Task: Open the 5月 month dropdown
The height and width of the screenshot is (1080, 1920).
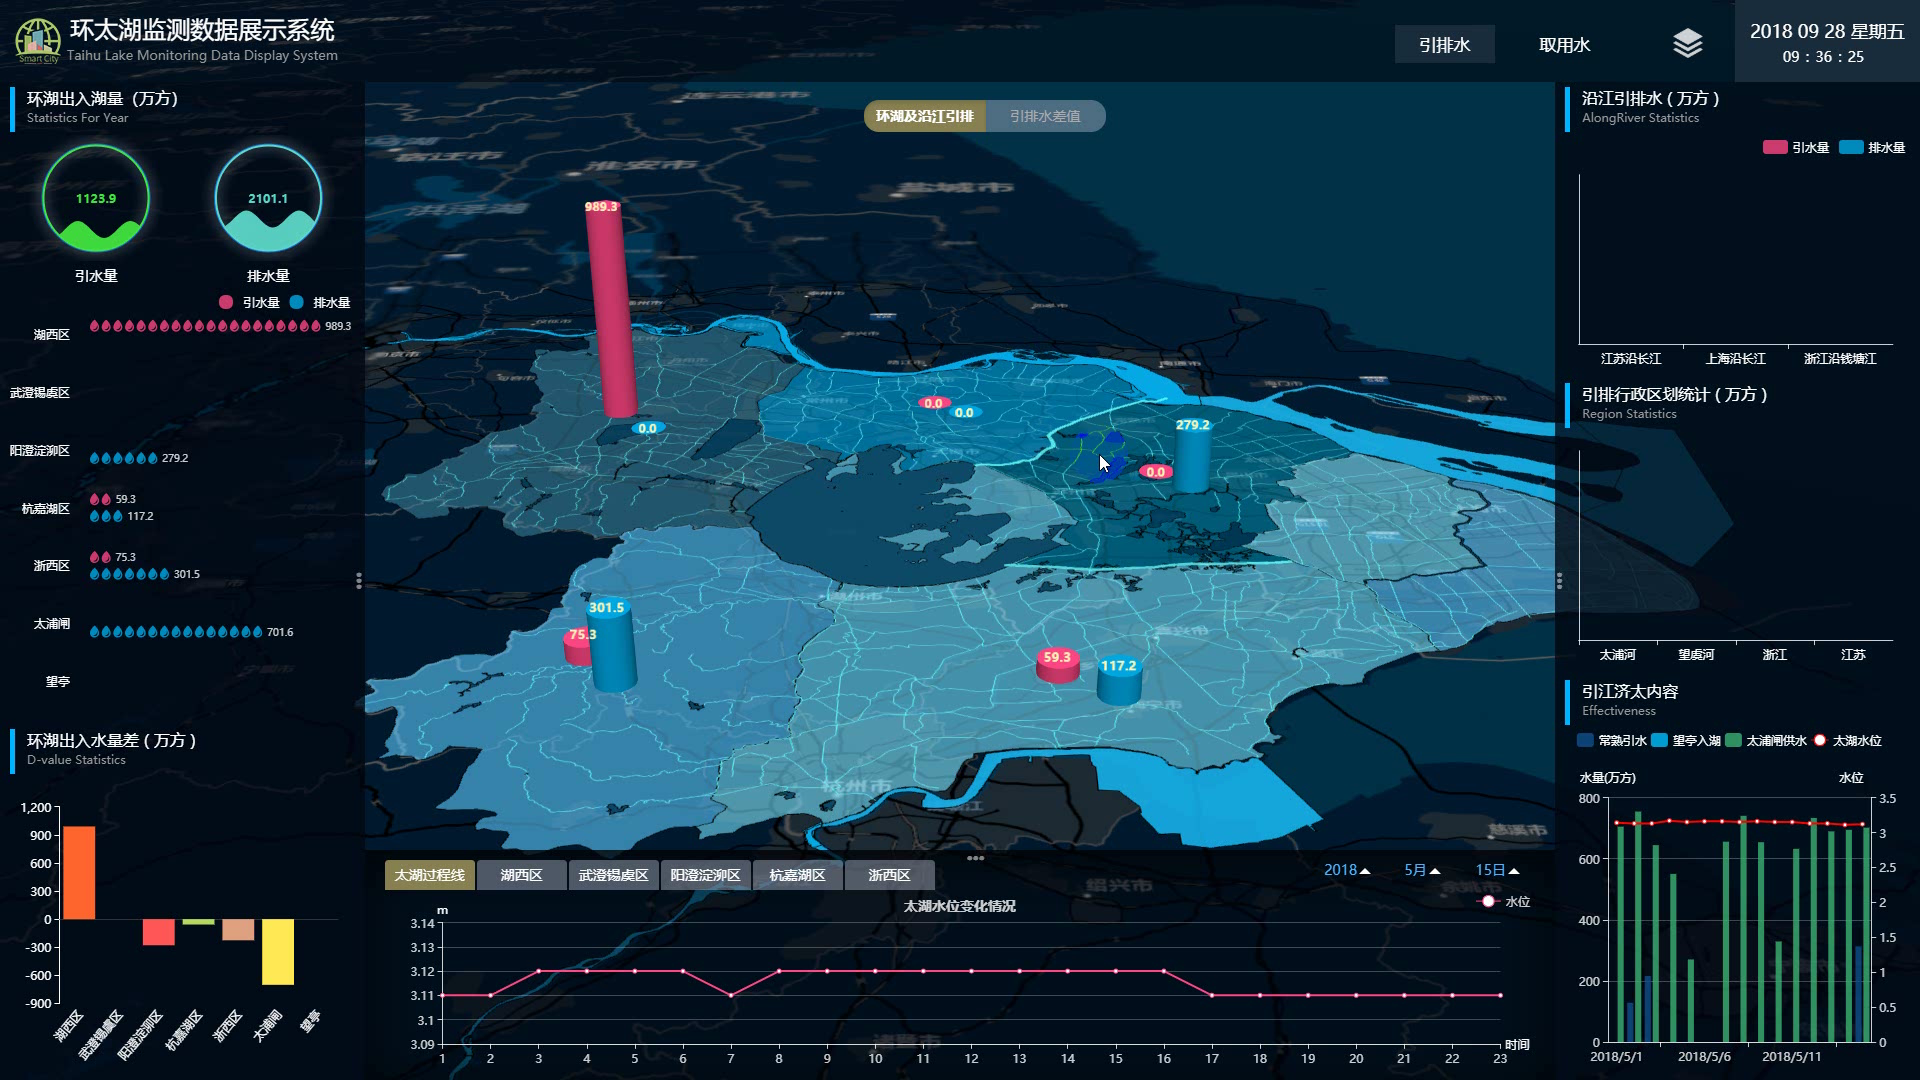Action: [x=1421, y=870]
